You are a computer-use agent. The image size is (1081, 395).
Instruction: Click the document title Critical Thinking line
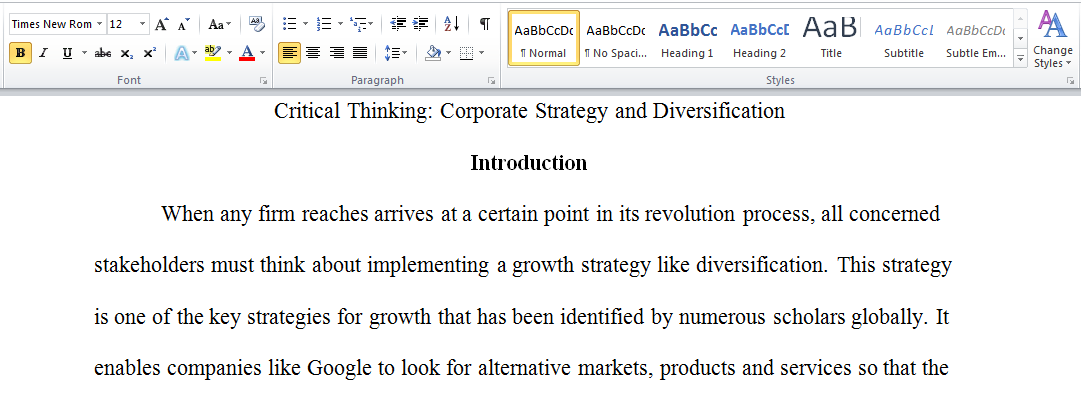coord(529,111)
